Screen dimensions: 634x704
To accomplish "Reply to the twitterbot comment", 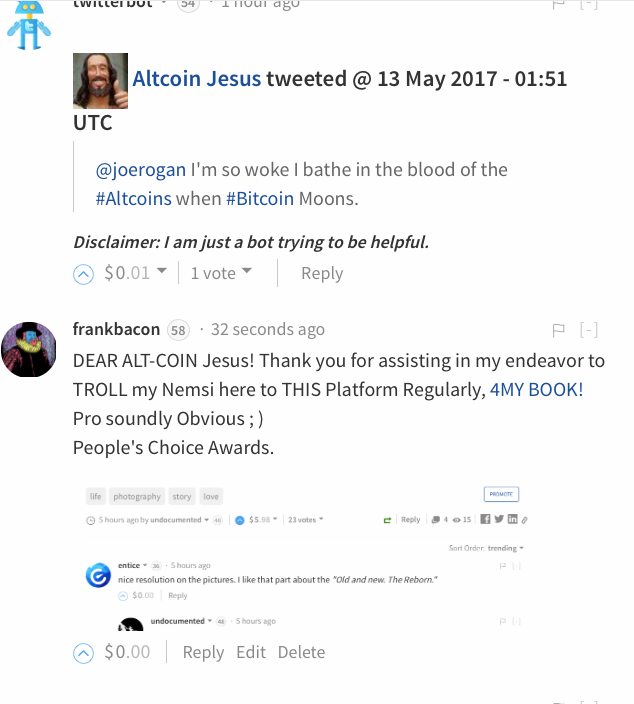I will [321, 273].
